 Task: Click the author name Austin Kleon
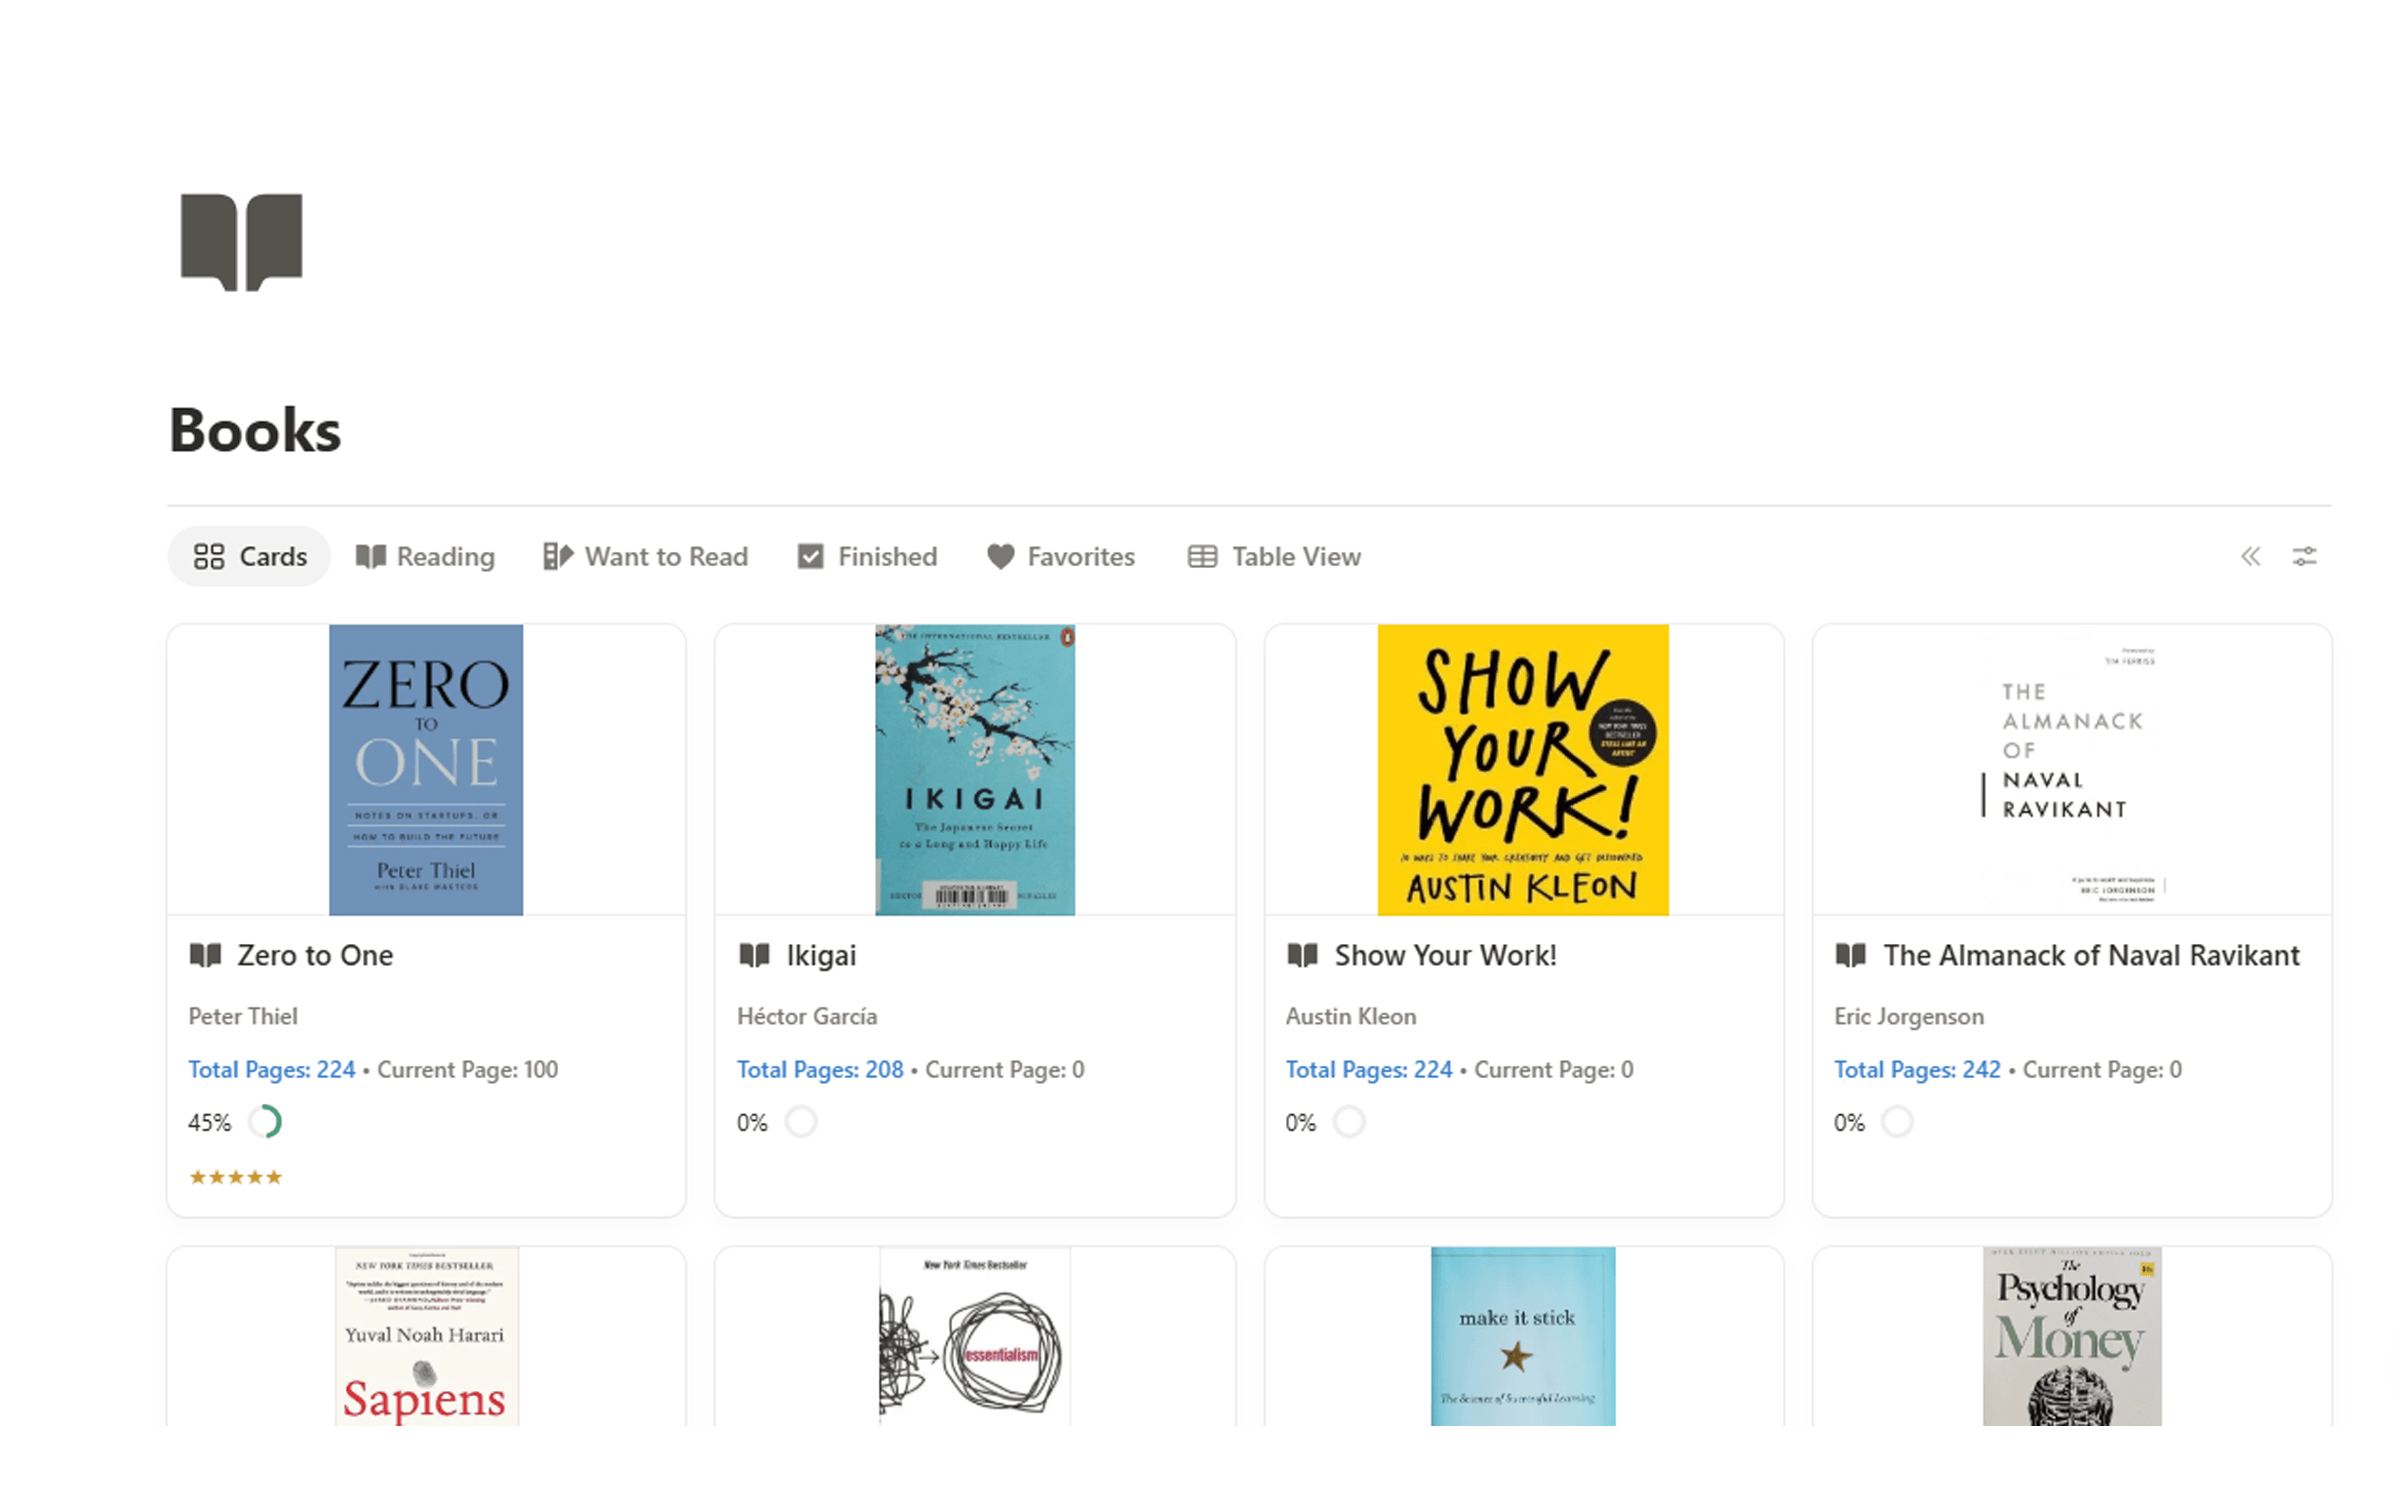[1351, 1016]
